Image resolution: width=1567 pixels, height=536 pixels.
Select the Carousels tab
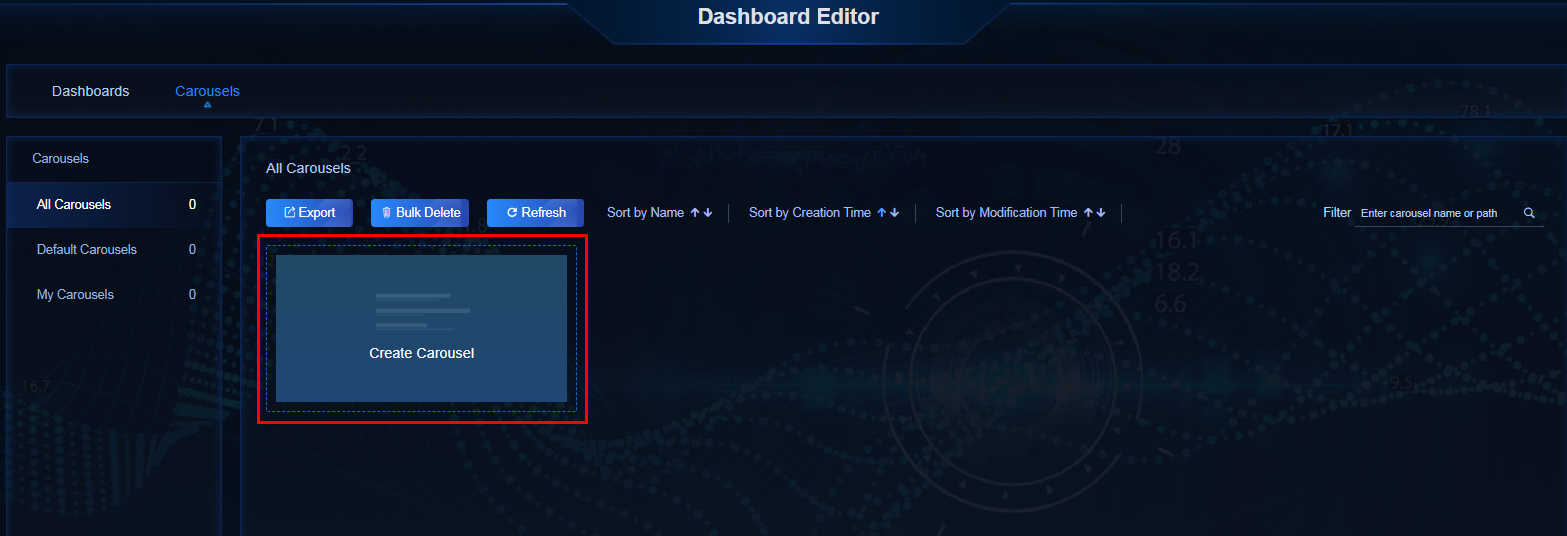tap(207, 91)
